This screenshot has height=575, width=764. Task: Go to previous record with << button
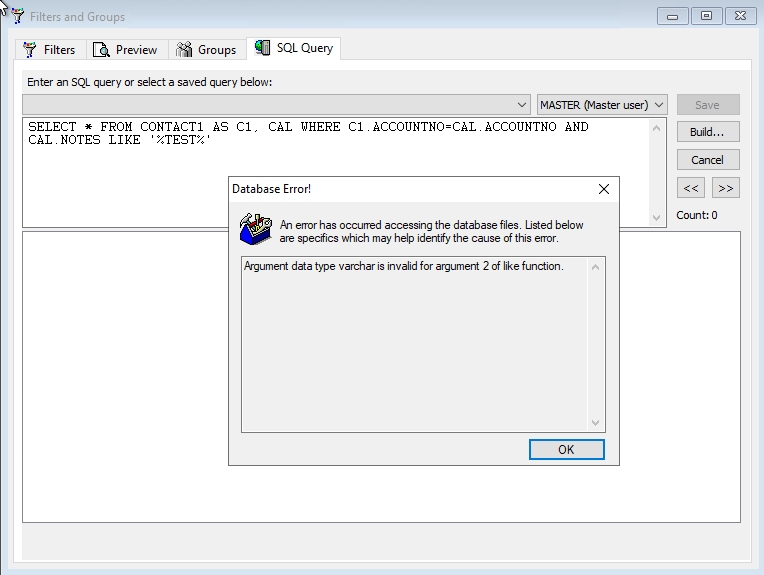coord(691,188)
